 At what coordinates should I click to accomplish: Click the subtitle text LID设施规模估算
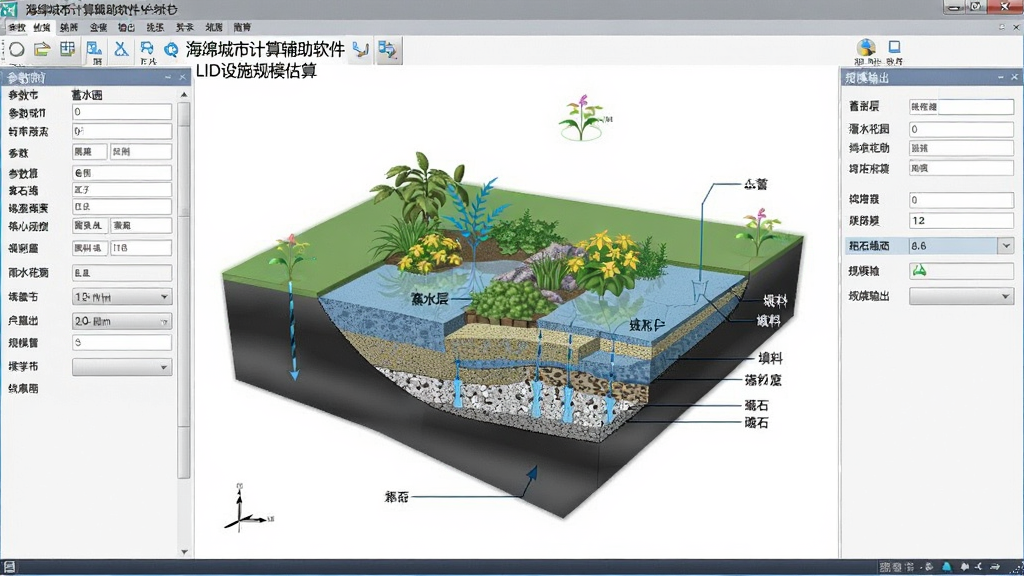[x=256, y=71]
